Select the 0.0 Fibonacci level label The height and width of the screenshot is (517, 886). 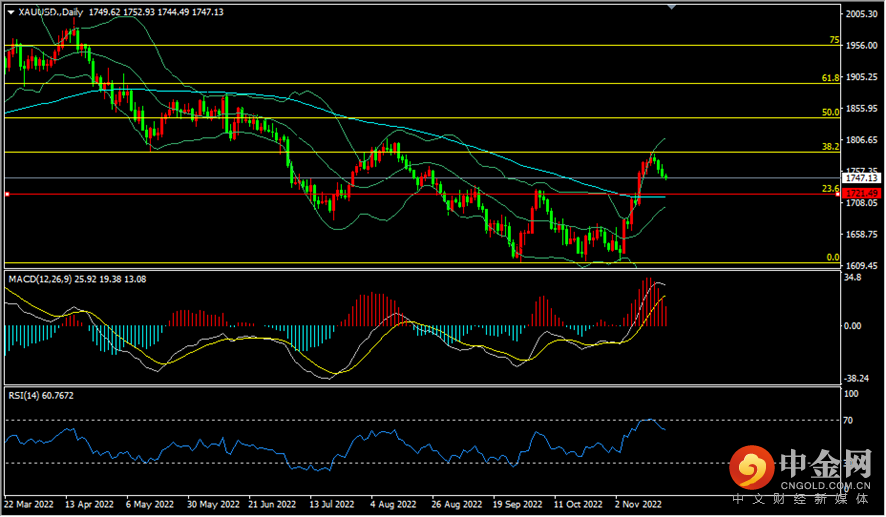pyautogui.click(x=831, y=257)
